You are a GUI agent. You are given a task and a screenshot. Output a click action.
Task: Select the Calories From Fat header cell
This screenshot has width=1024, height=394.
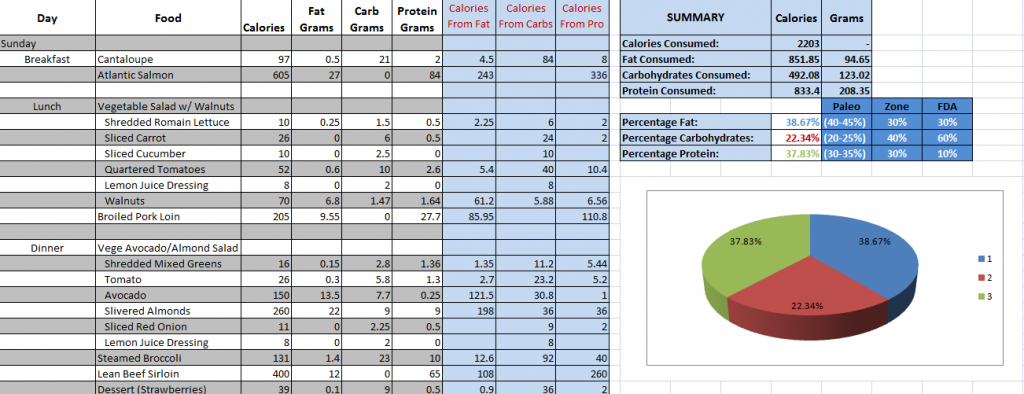coord(468,18)
